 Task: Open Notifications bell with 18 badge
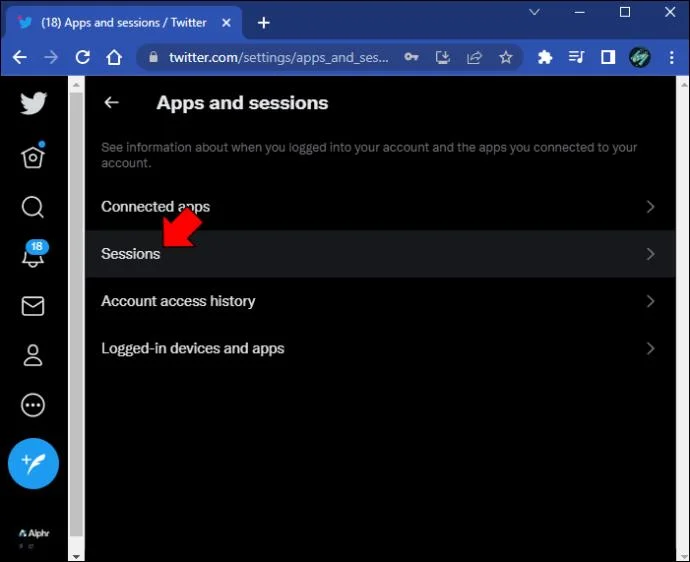(34, 254)
